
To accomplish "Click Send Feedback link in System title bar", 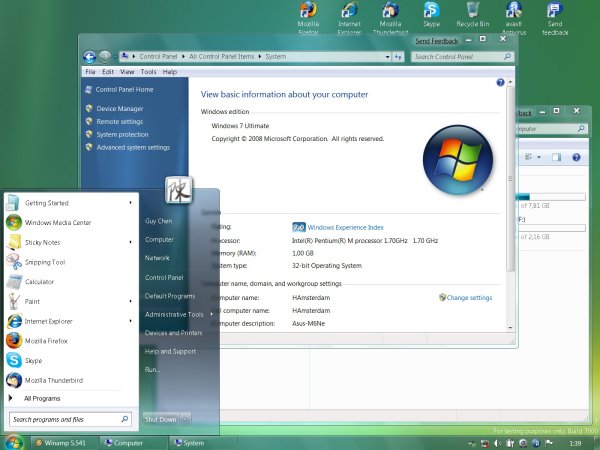I will (x=437, y=41).
